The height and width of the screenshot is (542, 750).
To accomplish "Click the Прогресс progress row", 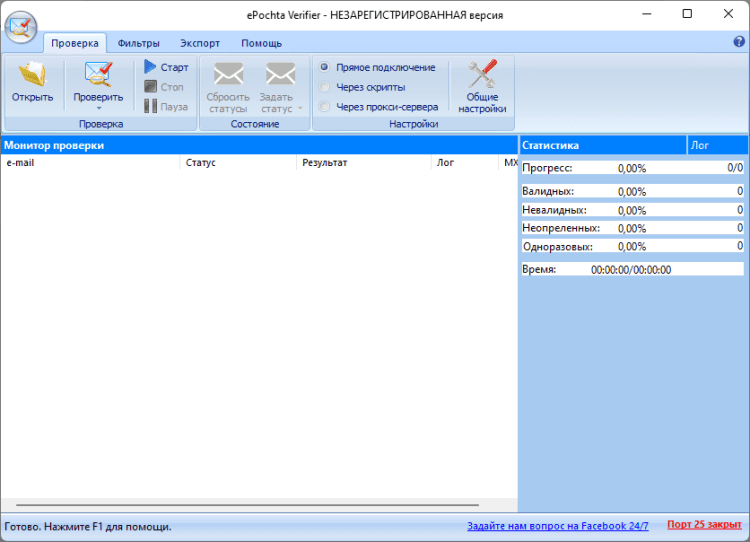I will pyautogui.click(x=632, y=168).
